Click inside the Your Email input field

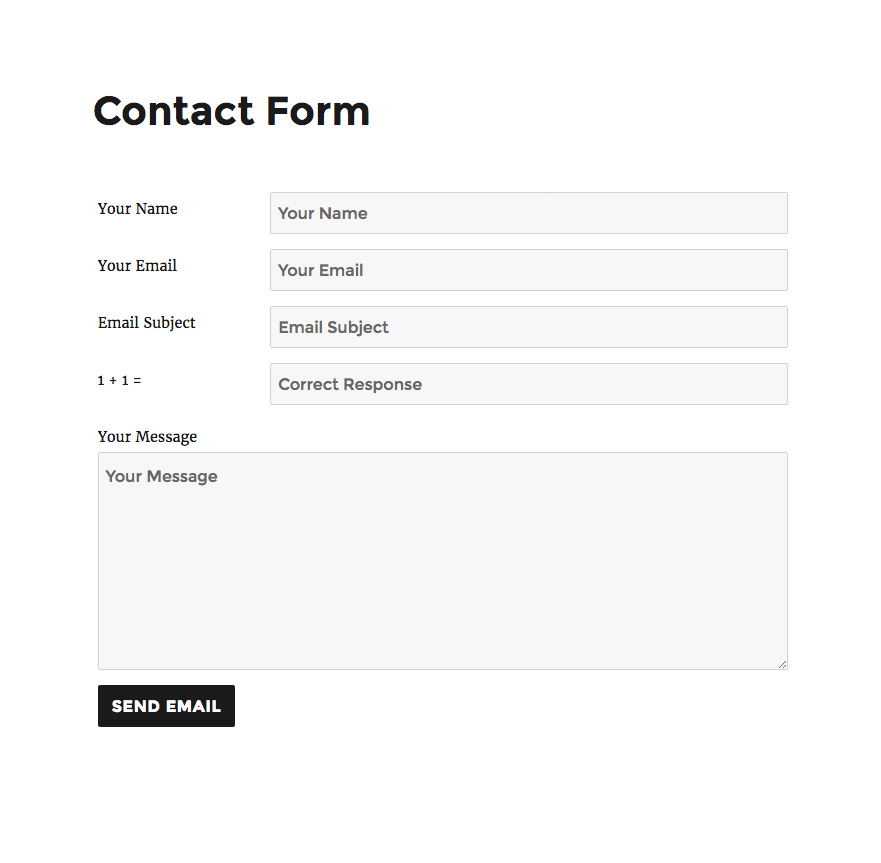pyautogui.click(x=528, y=270)
